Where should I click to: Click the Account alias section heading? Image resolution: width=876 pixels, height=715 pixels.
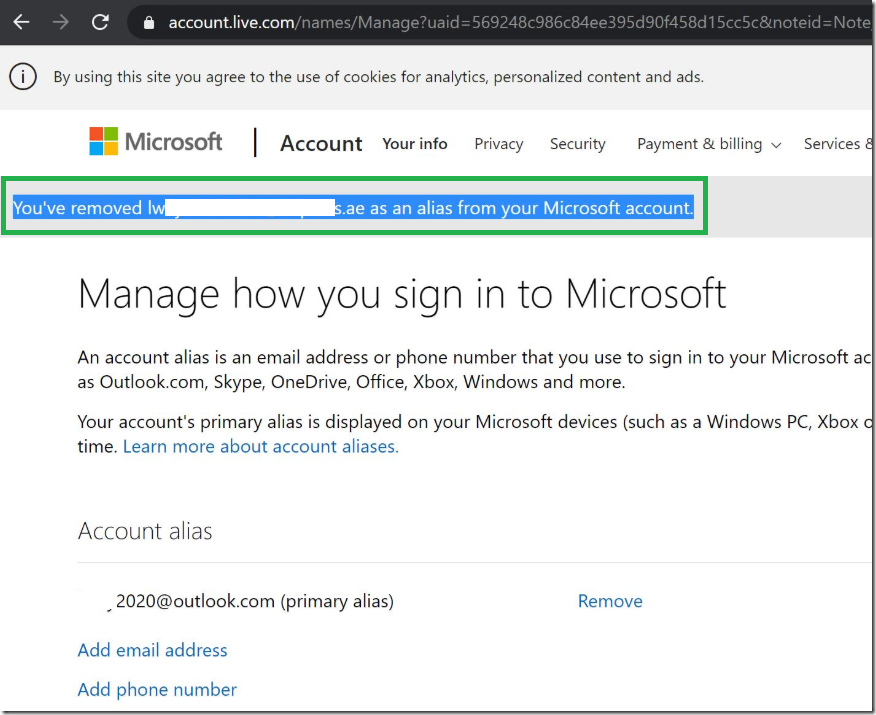tap(145, 531)
